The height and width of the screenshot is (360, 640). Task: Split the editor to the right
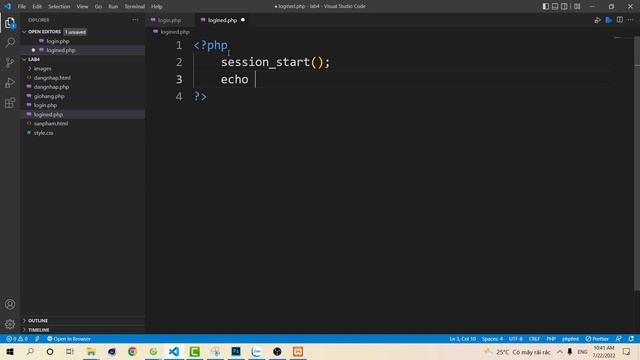pyautogui.click(x=620, y=20)
